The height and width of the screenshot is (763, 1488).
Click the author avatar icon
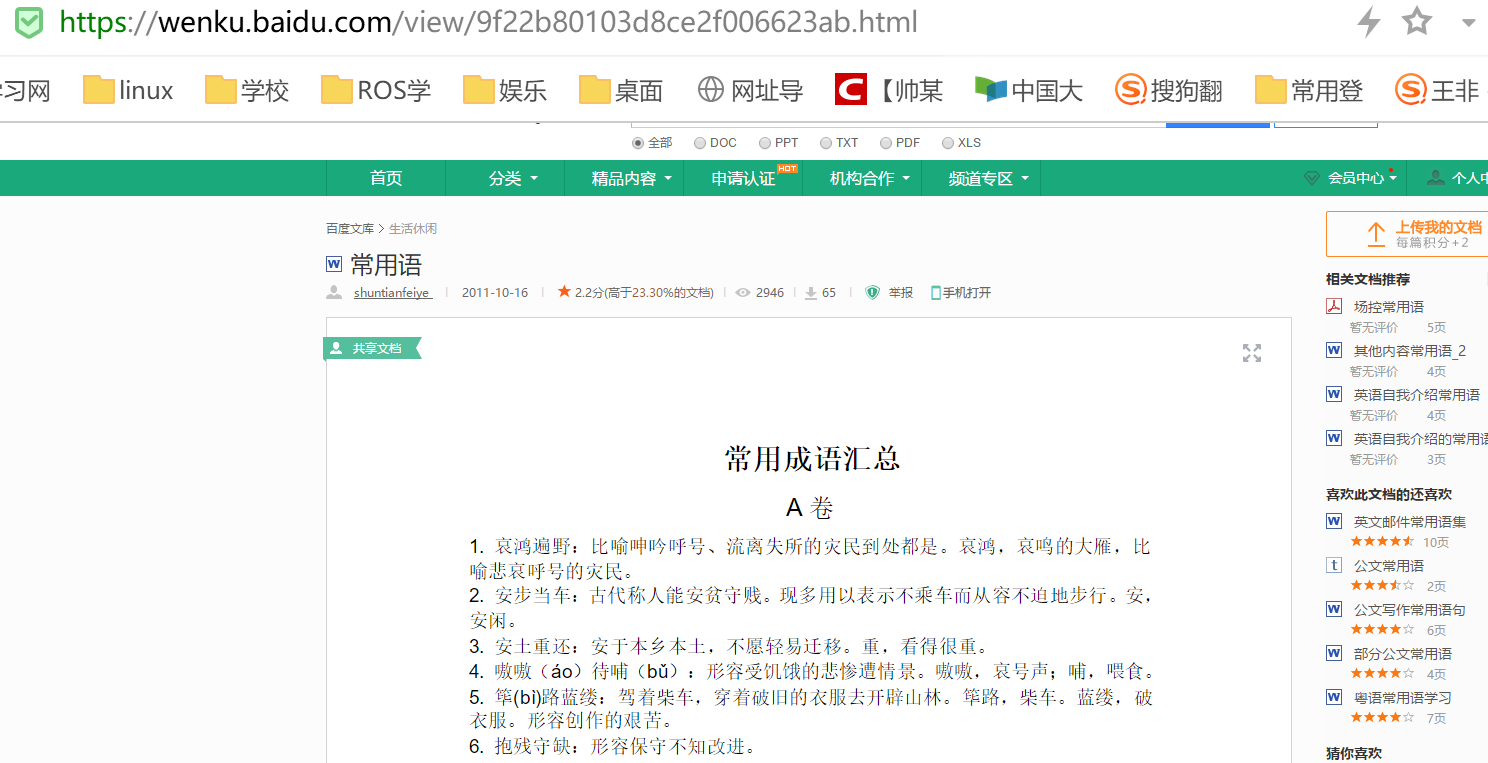[334, 292]
